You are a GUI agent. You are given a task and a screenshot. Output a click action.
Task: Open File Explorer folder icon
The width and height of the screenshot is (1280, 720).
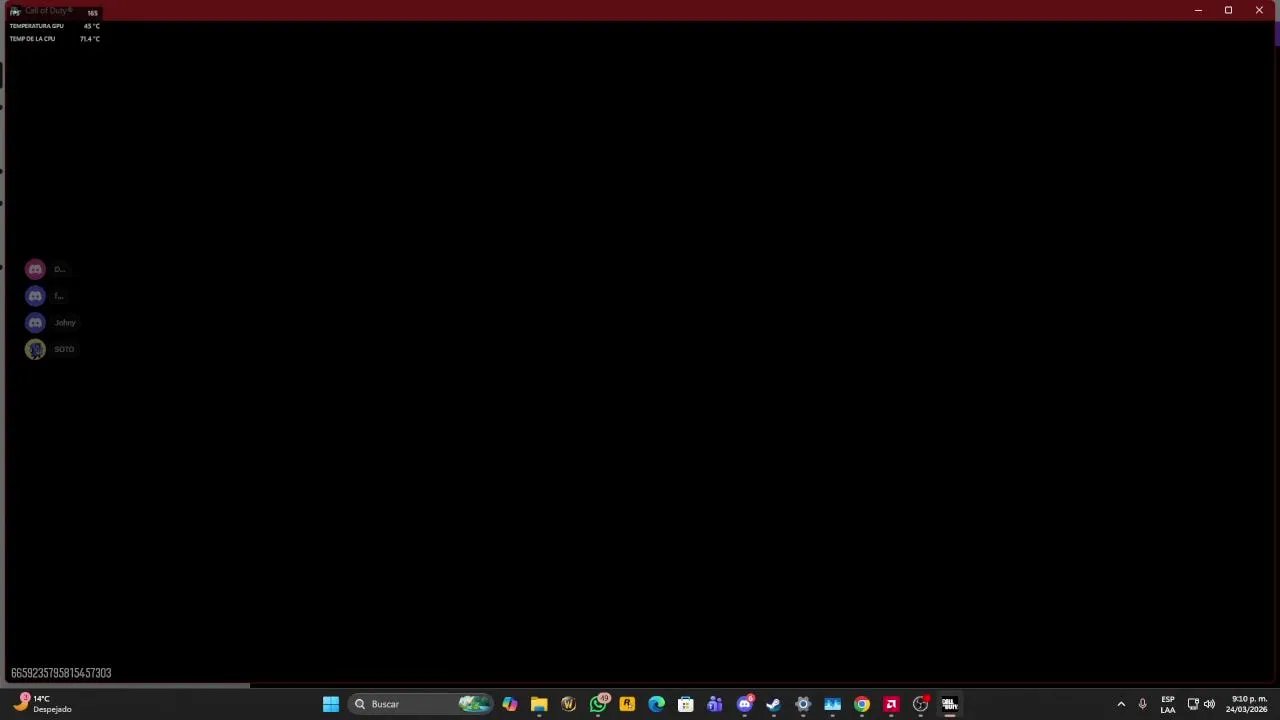click(x=539, y=704)
